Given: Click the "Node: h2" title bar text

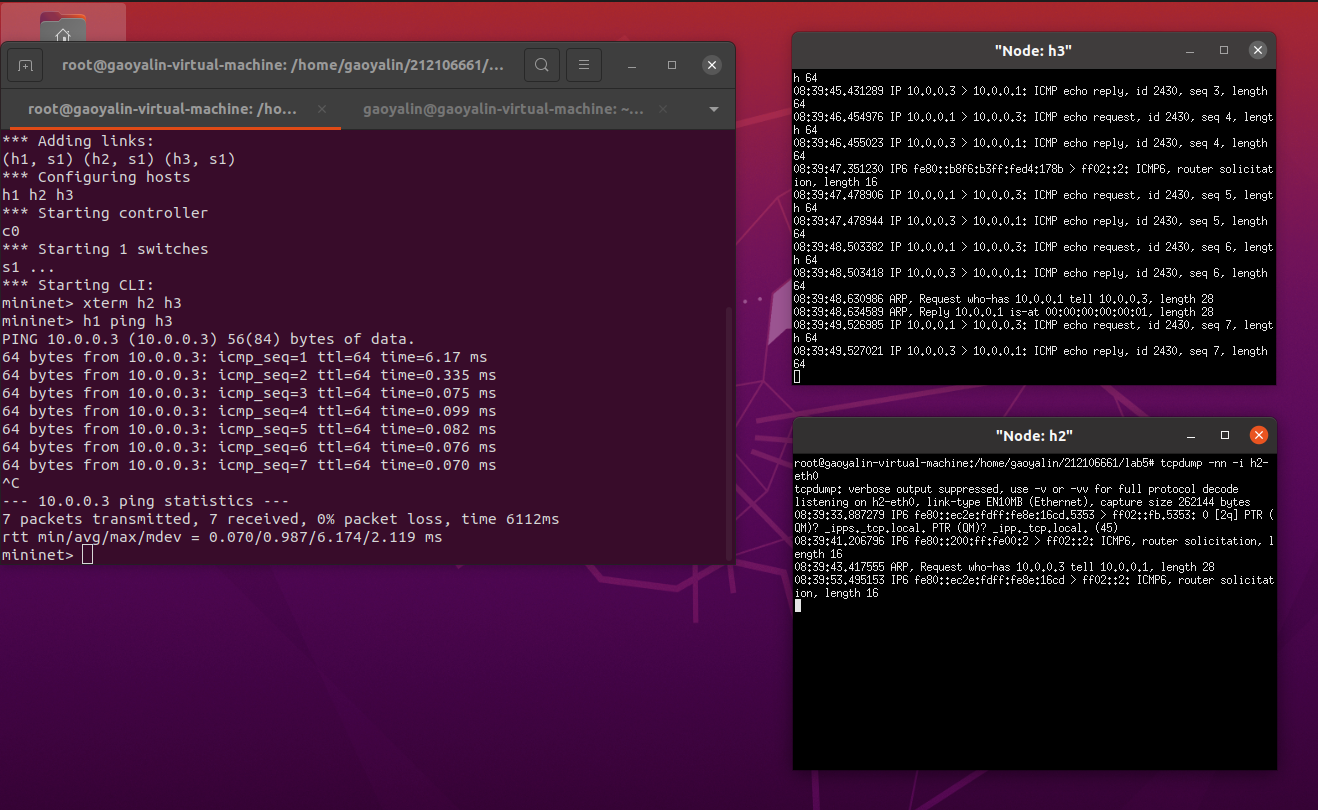Looking at the screenshot, I should 1034,435.
